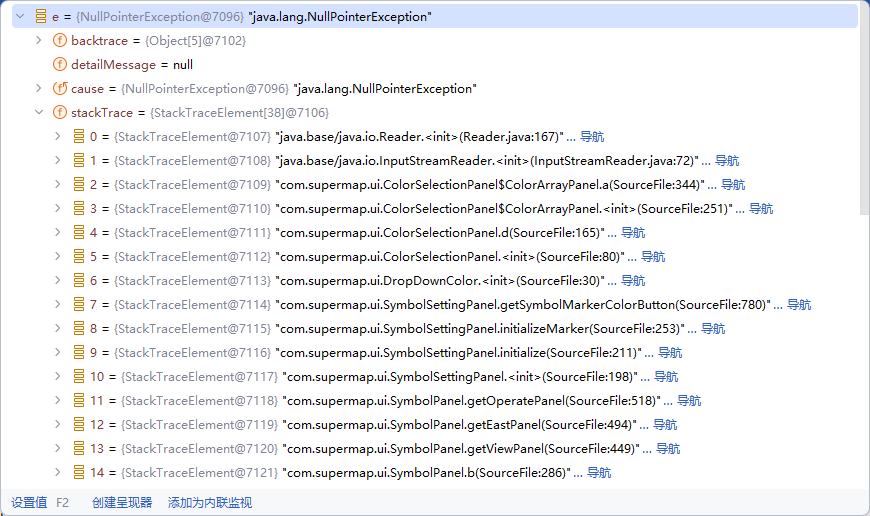Image resolution: width=870 pixels, height=516 pixels.
Task: Expand the cause field node
Action: (x=39, y=89)
